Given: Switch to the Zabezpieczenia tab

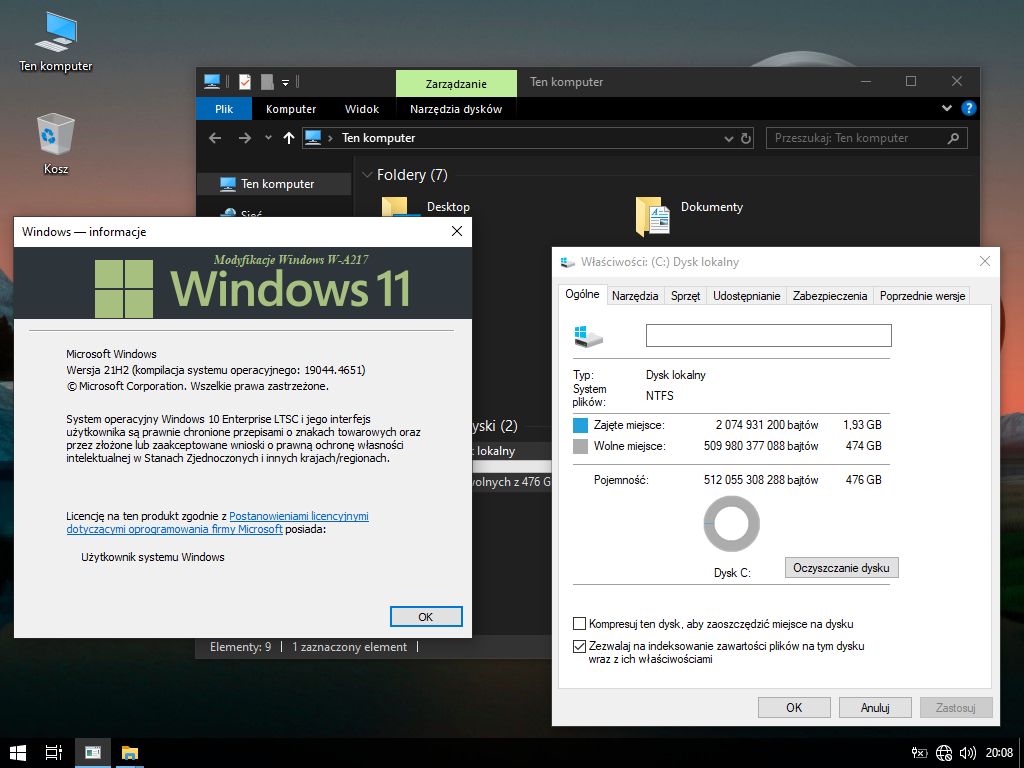Looking at the screenshot, I should coord(829,296).
